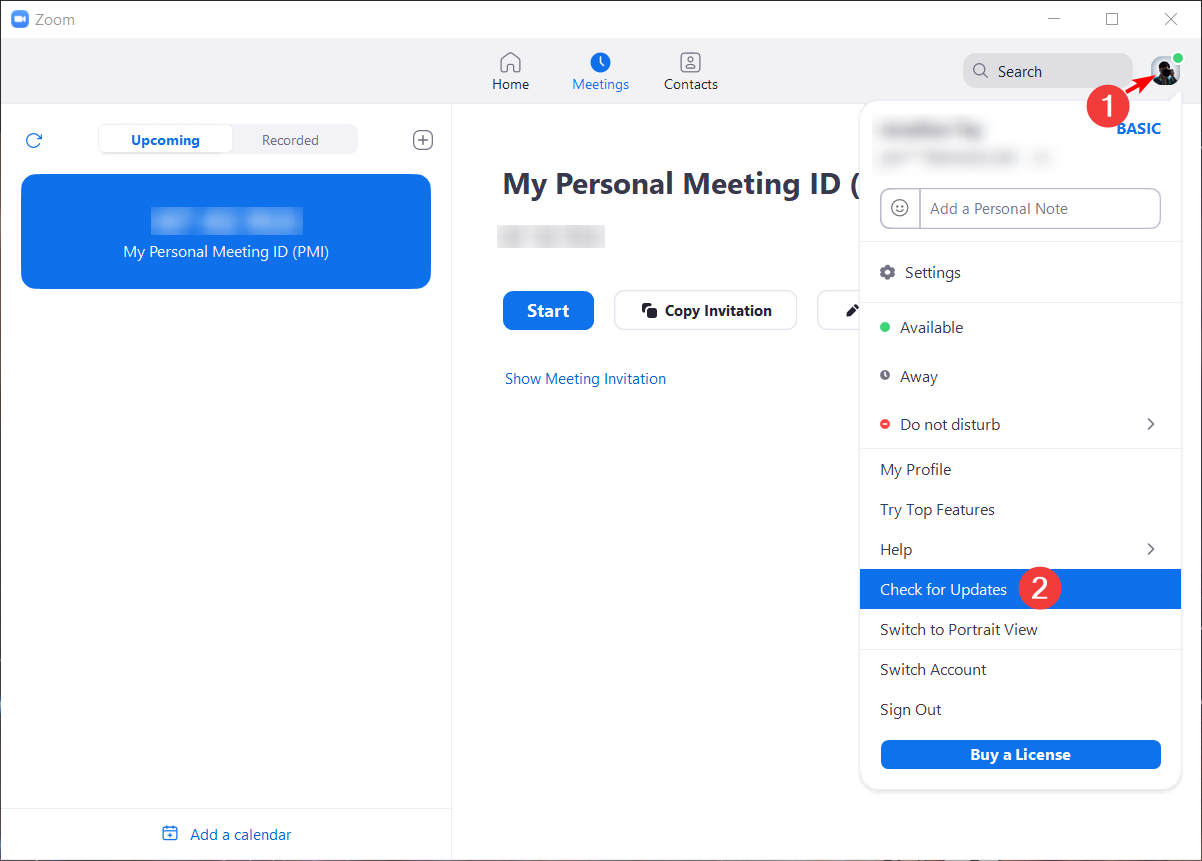Choose Switch Account
The width and height of the screenshot is (1202, 861).
pyautogui.click(x=1020, y=669)
